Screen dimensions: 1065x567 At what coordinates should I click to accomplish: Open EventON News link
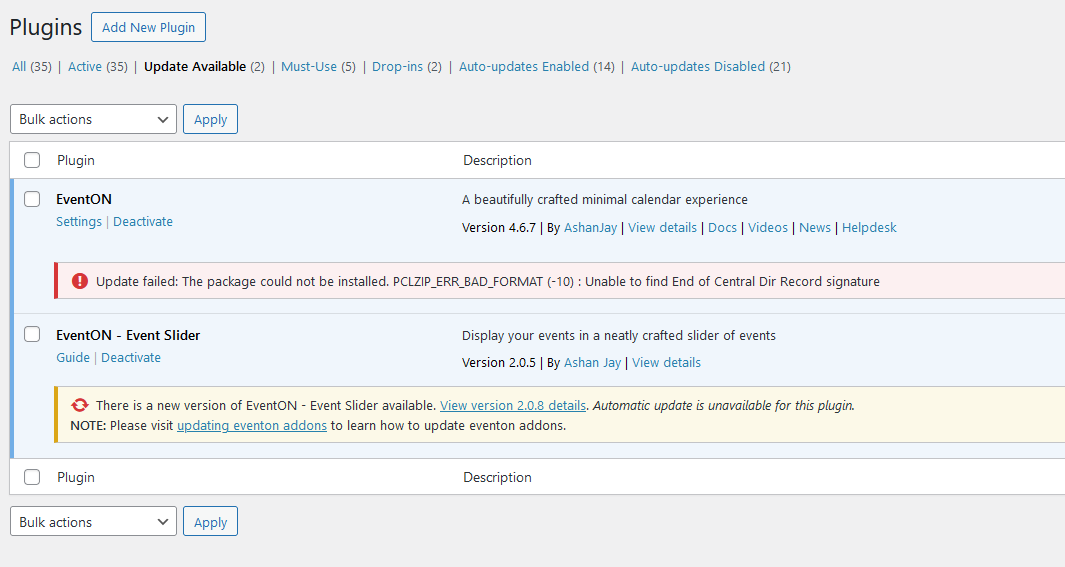pos(814,227)
